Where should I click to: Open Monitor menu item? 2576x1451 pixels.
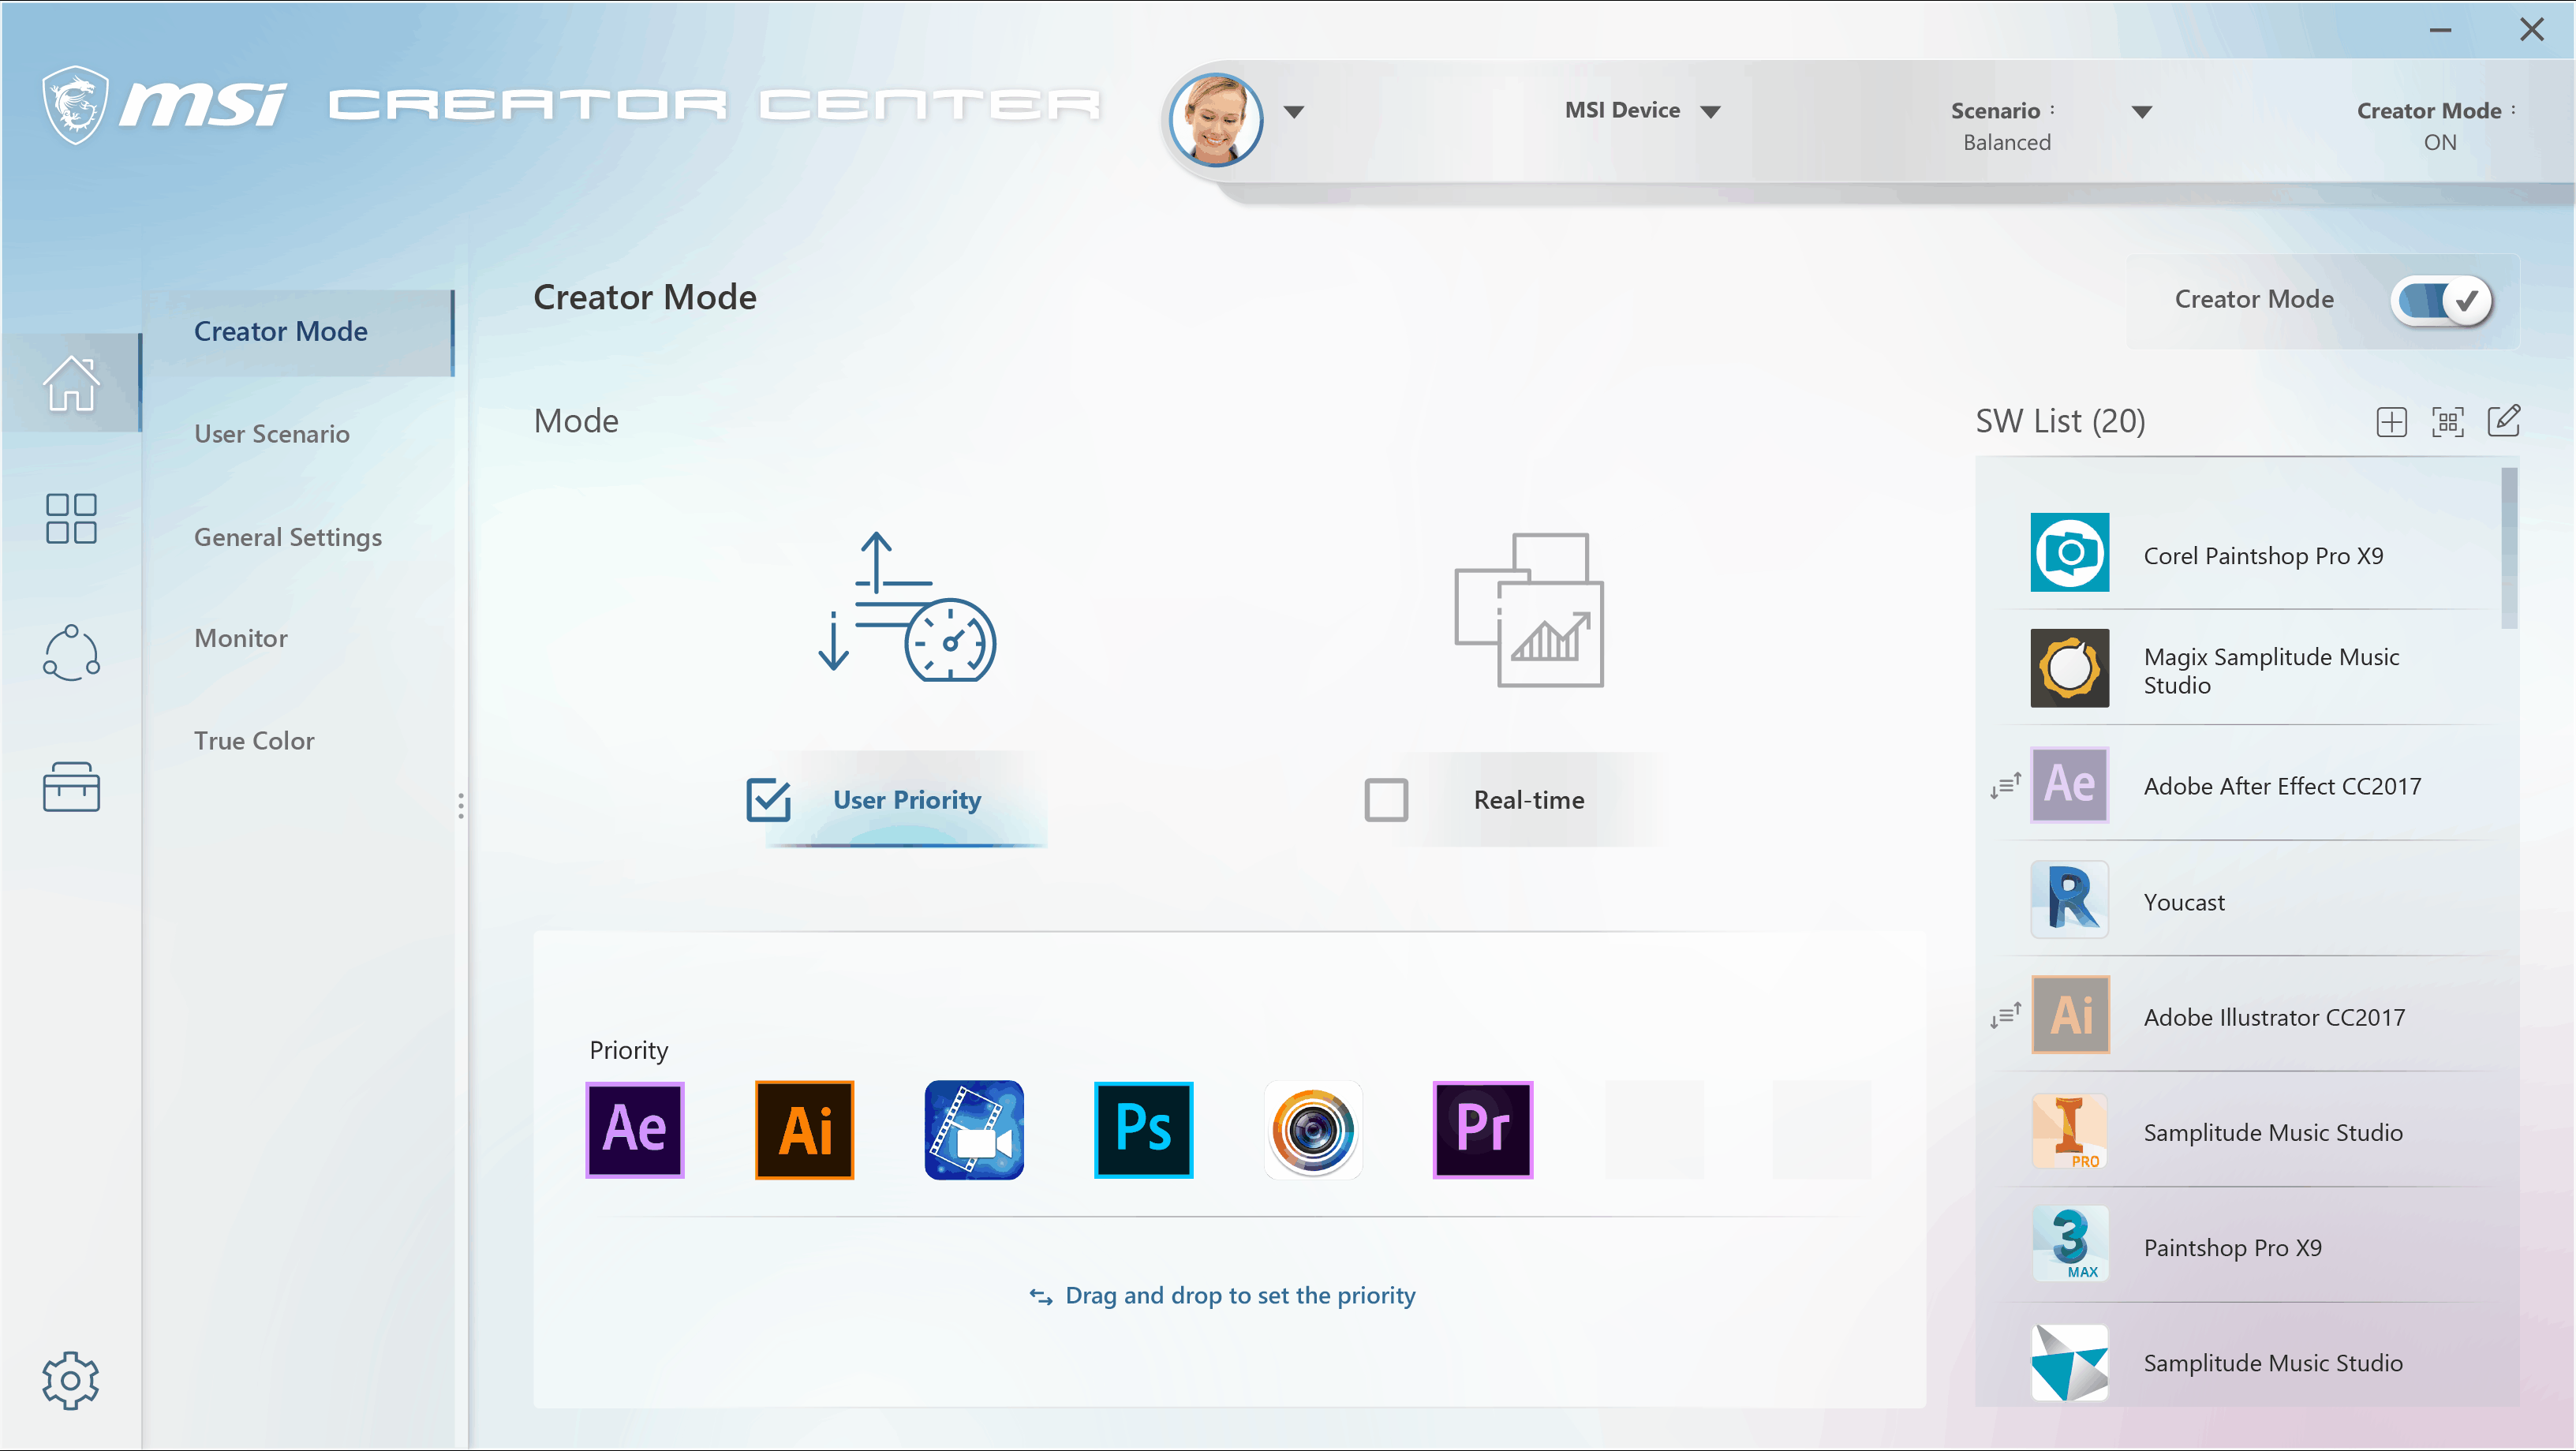click(241, 638)
